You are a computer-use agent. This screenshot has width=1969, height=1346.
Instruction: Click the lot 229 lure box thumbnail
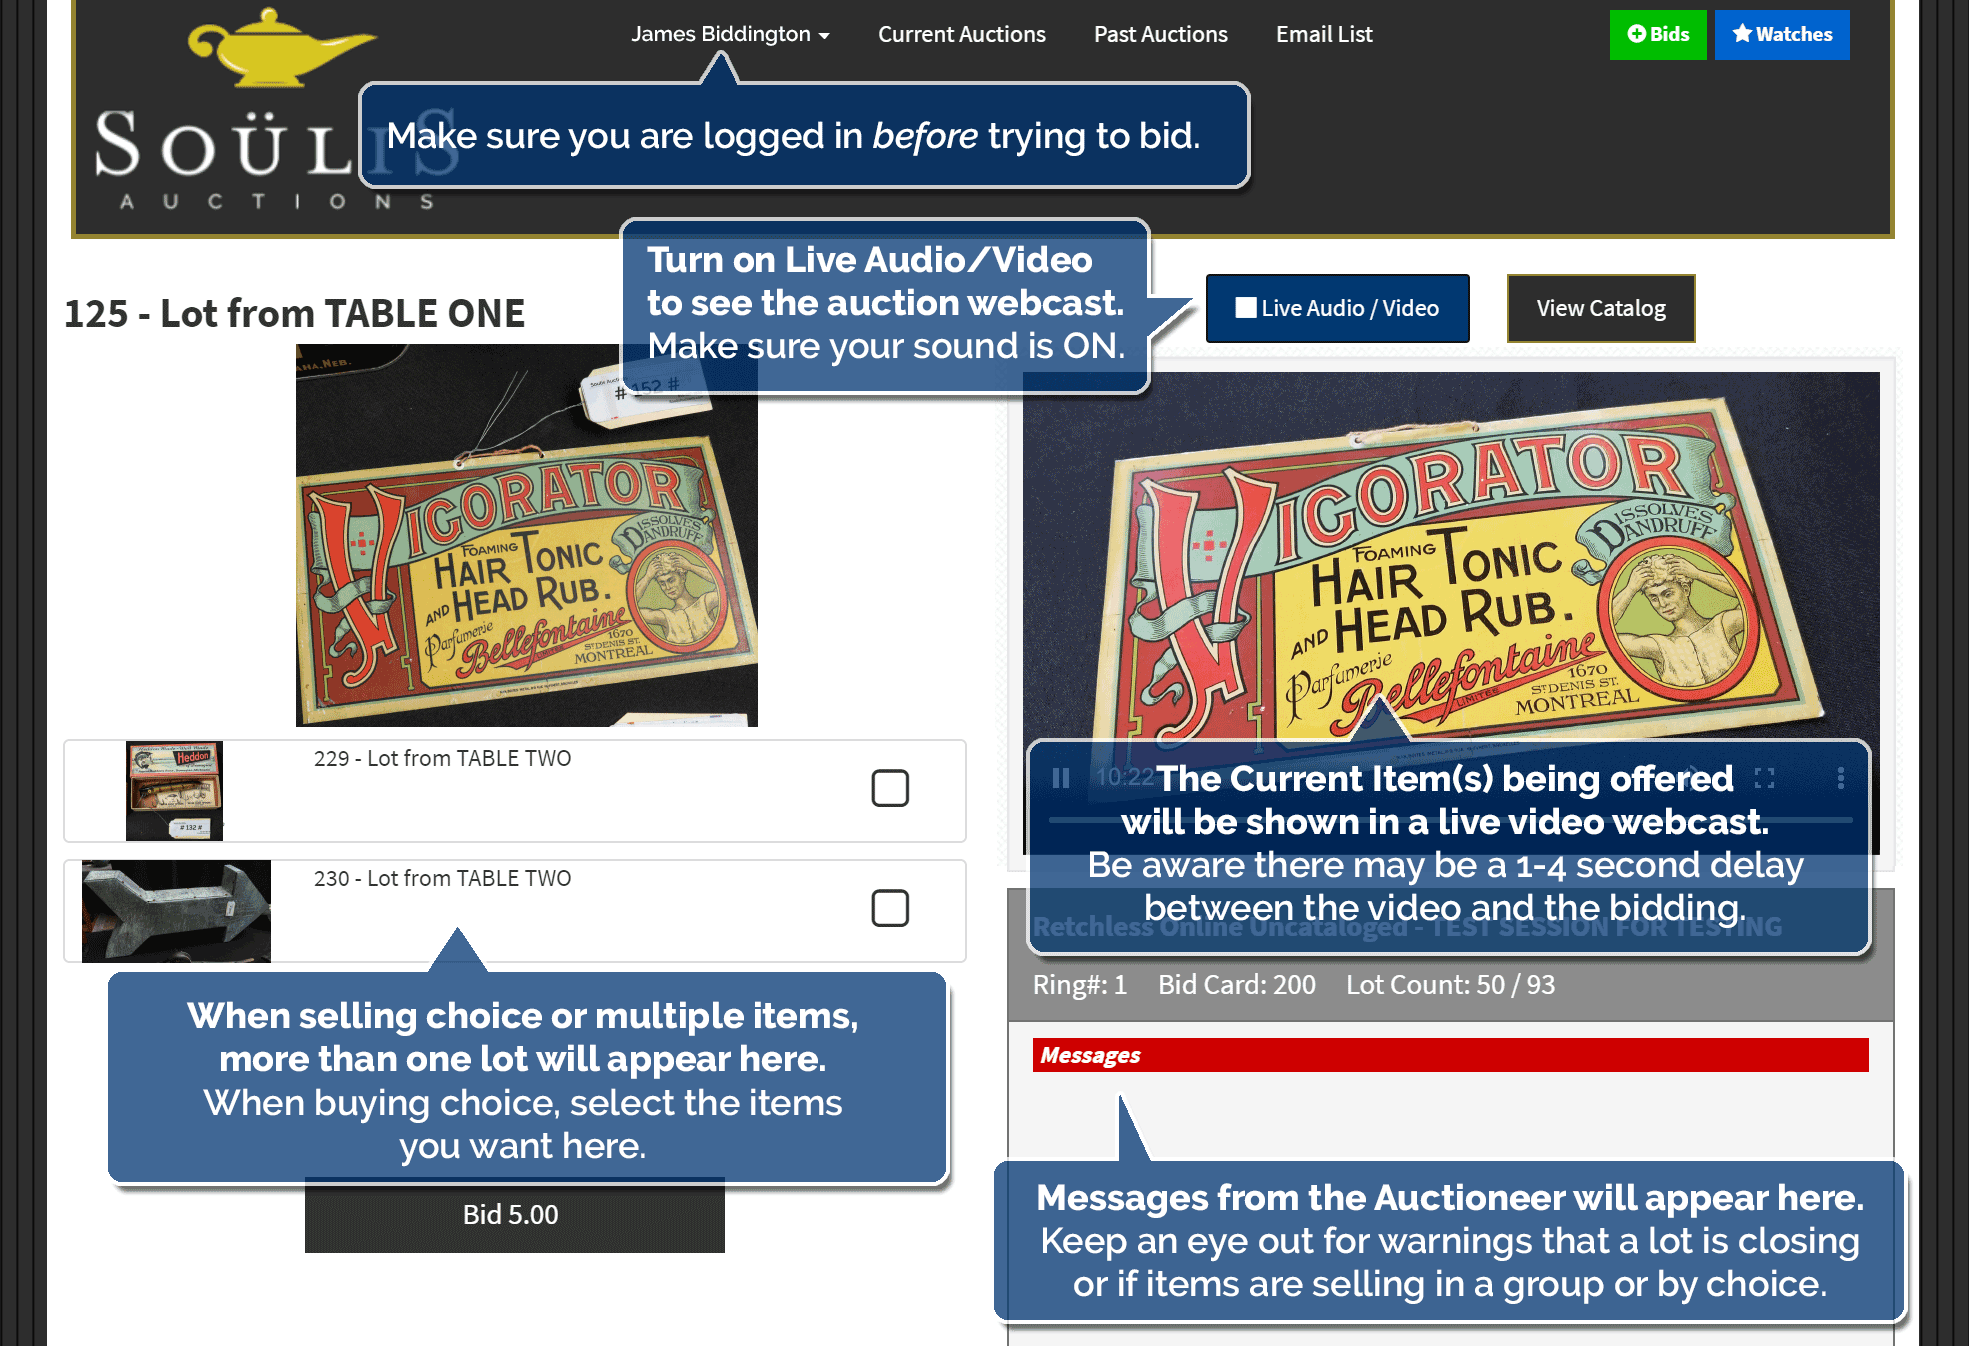point(174,790)
